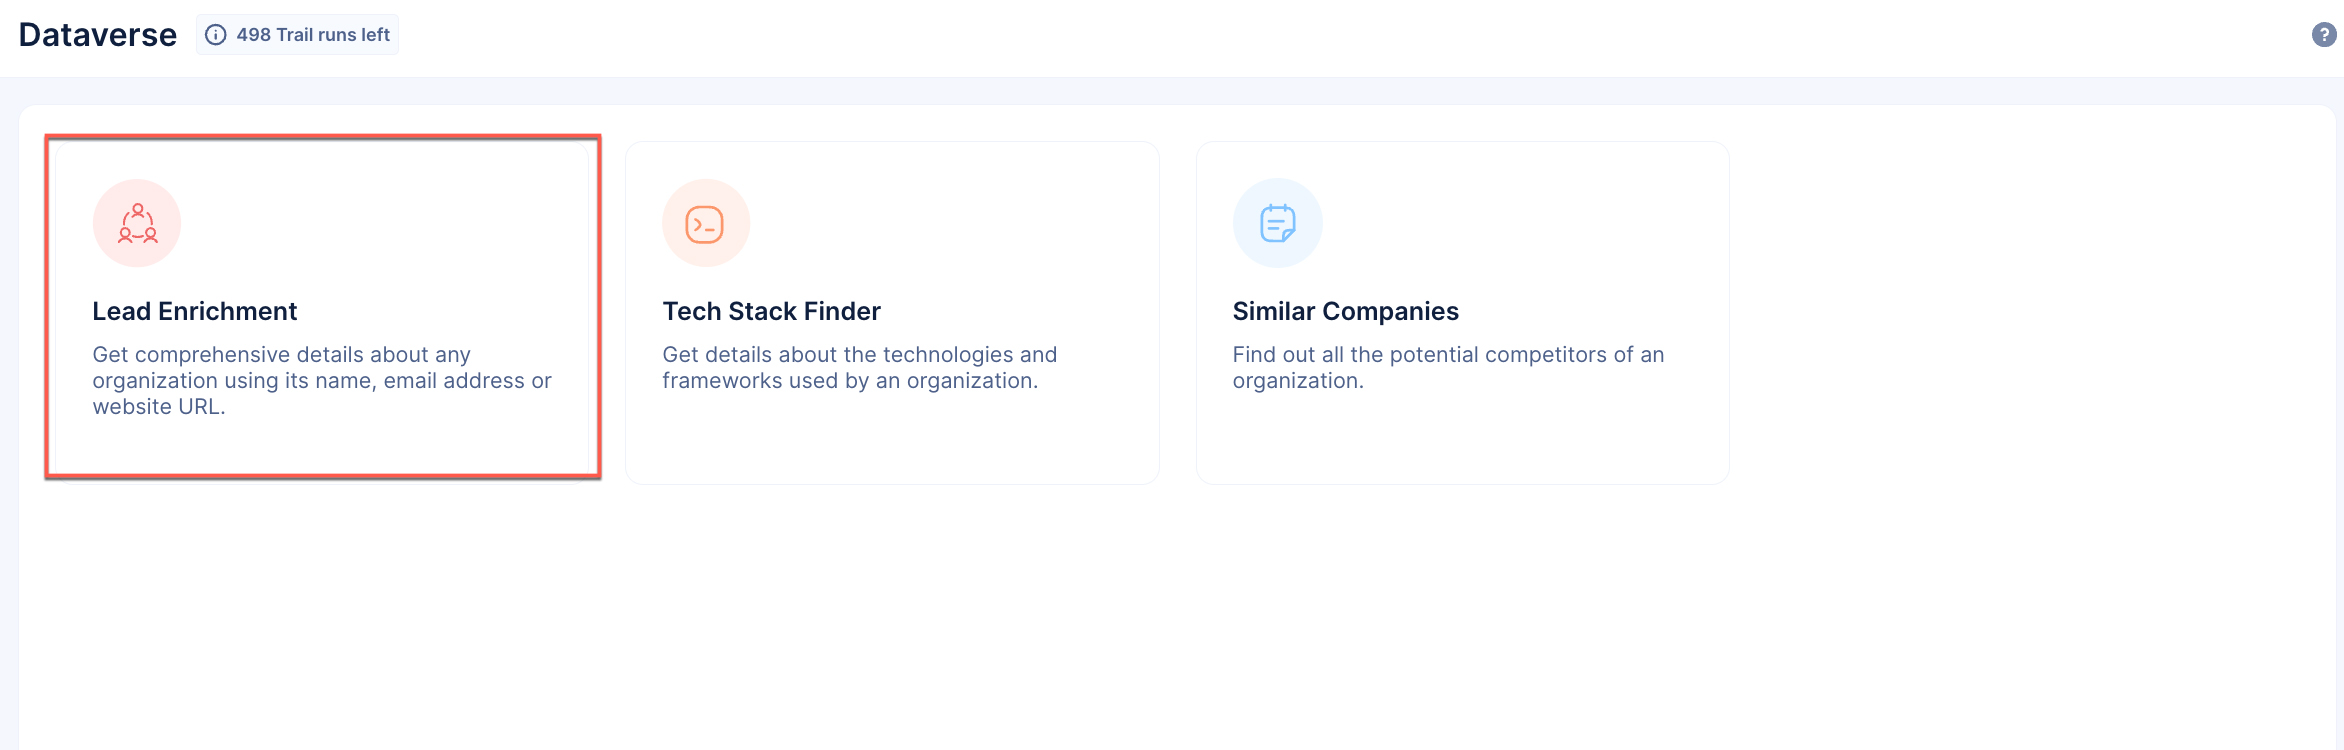2344x750 pixels.
Task: Select the Tech Stack Finder card
Action: (892, 313)
